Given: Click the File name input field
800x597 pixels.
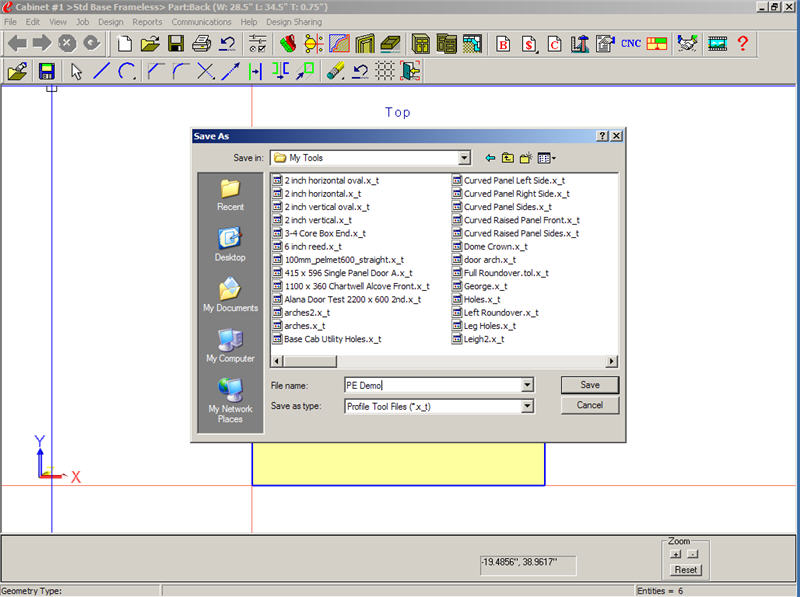Looking at the screenshot, I should 433,385.
